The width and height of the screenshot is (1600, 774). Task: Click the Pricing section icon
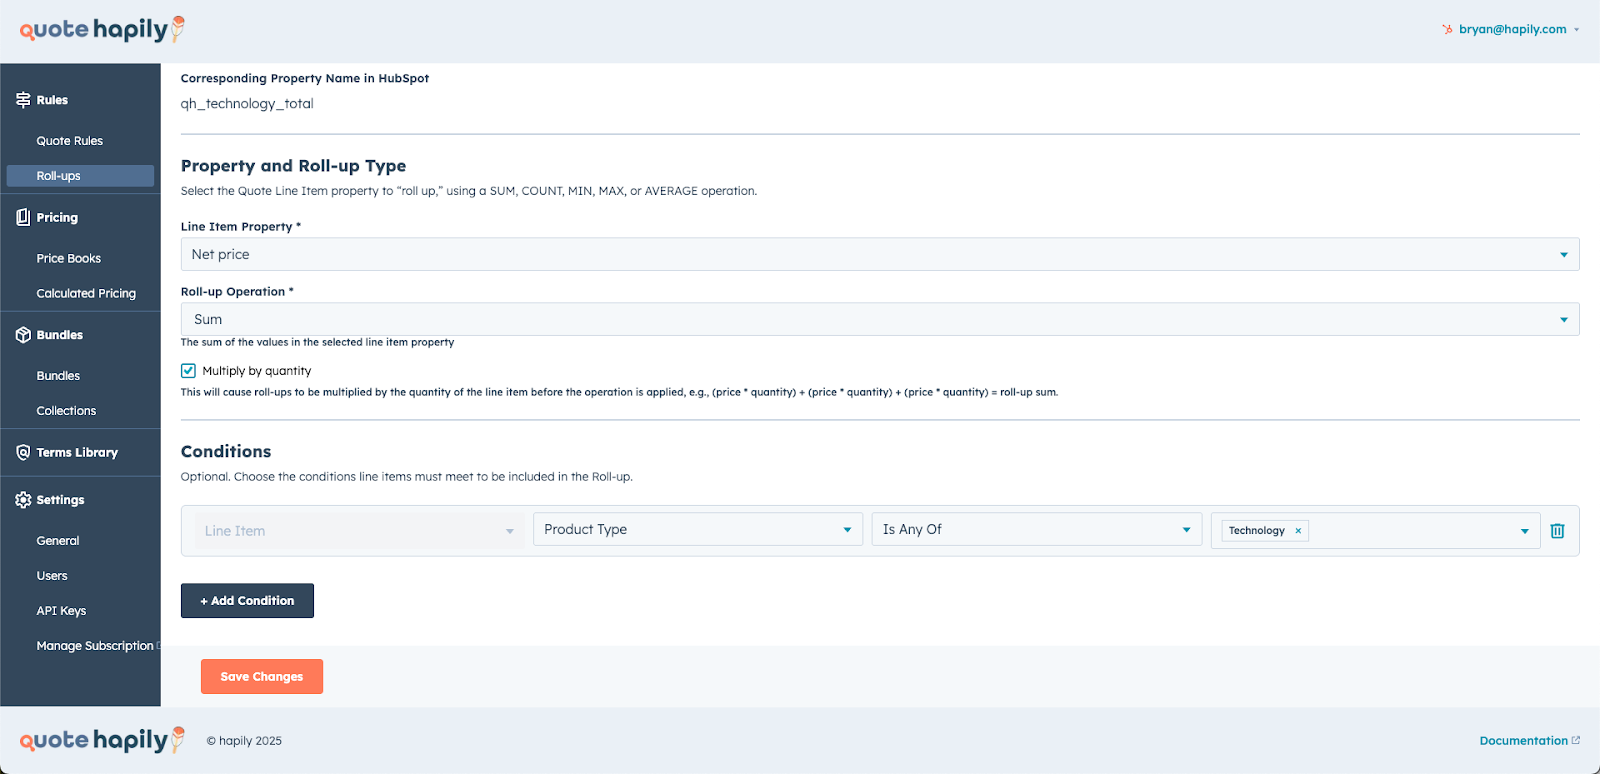click(x=23, y=217)
